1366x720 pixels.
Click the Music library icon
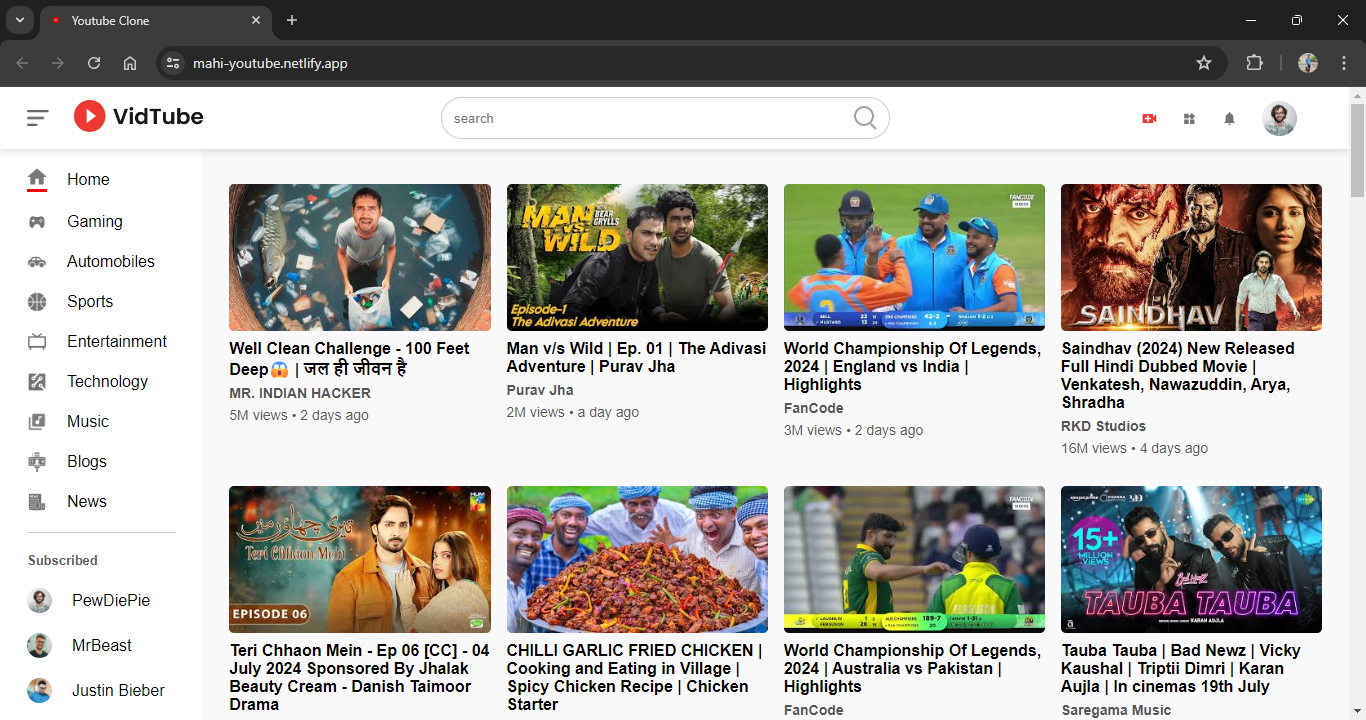pyautogui.click(x=37, y=422)
